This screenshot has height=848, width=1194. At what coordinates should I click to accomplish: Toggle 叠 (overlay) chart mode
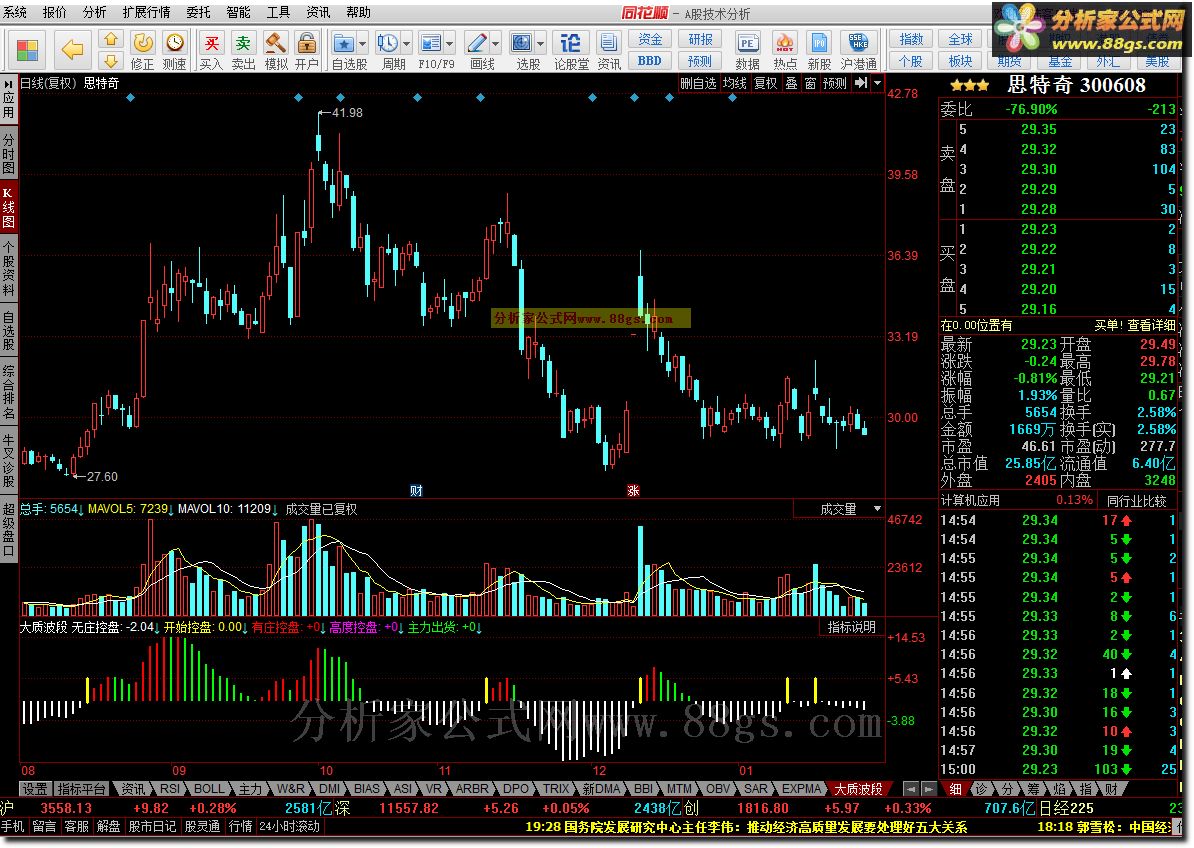(x=792, y=83)
